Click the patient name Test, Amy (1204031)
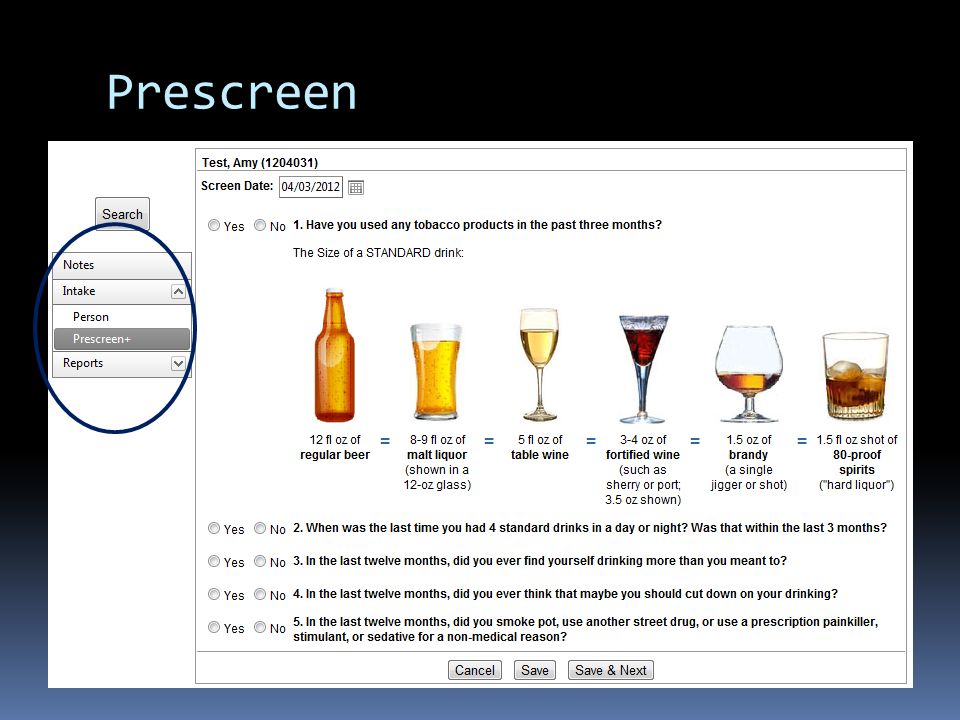 (x=260, y=163)
